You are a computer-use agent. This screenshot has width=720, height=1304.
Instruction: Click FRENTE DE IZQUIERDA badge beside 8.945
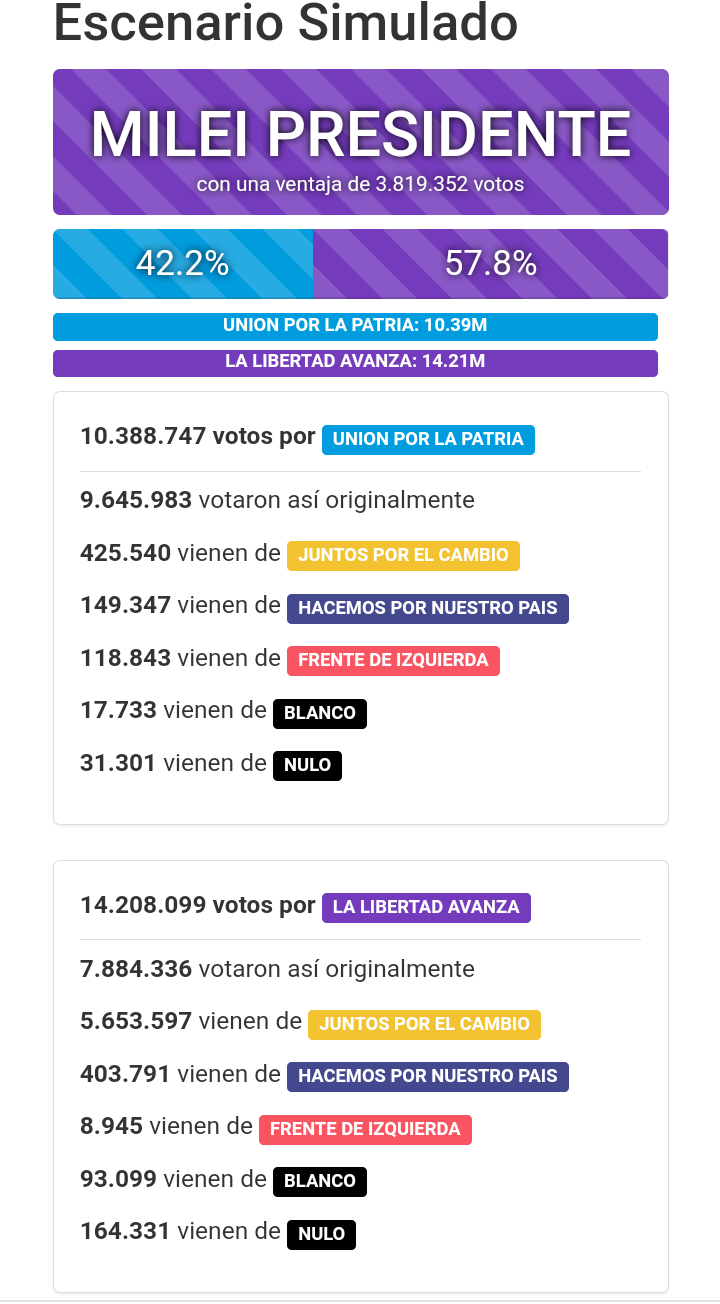tap(365, 1129)
